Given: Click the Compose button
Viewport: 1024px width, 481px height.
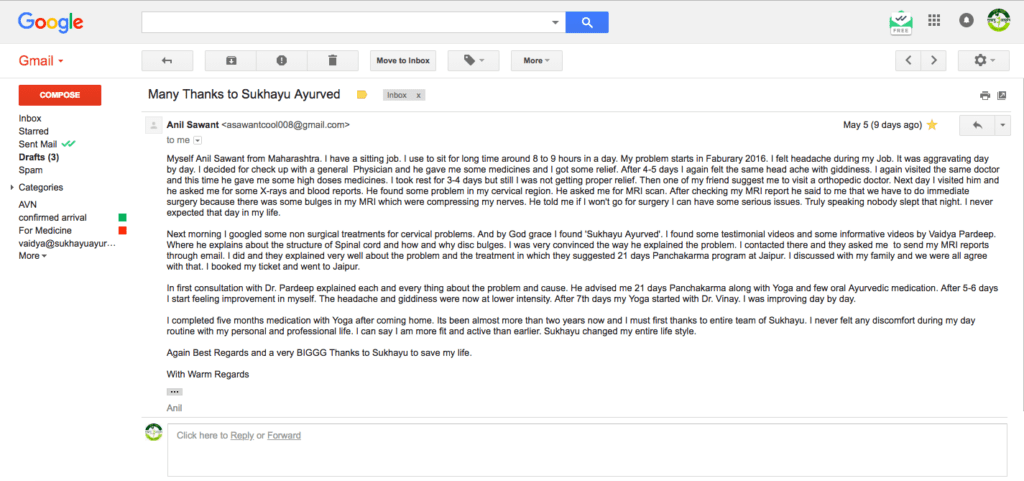Looking at the screenshot, I should tap(60, 95).
